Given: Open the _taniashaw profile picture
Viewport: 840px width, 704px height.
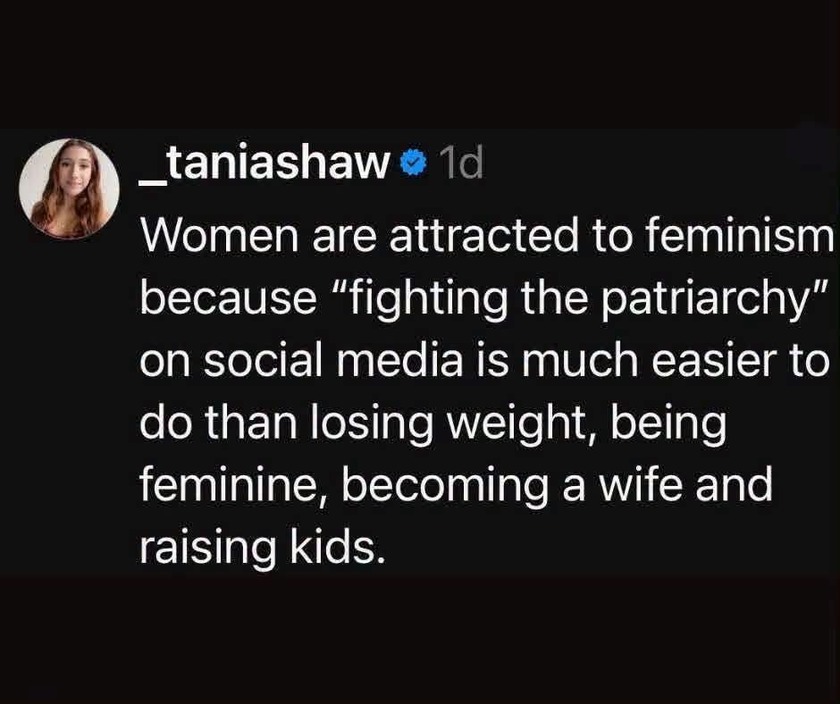Looking at the screenshot, I should (69, 188).
